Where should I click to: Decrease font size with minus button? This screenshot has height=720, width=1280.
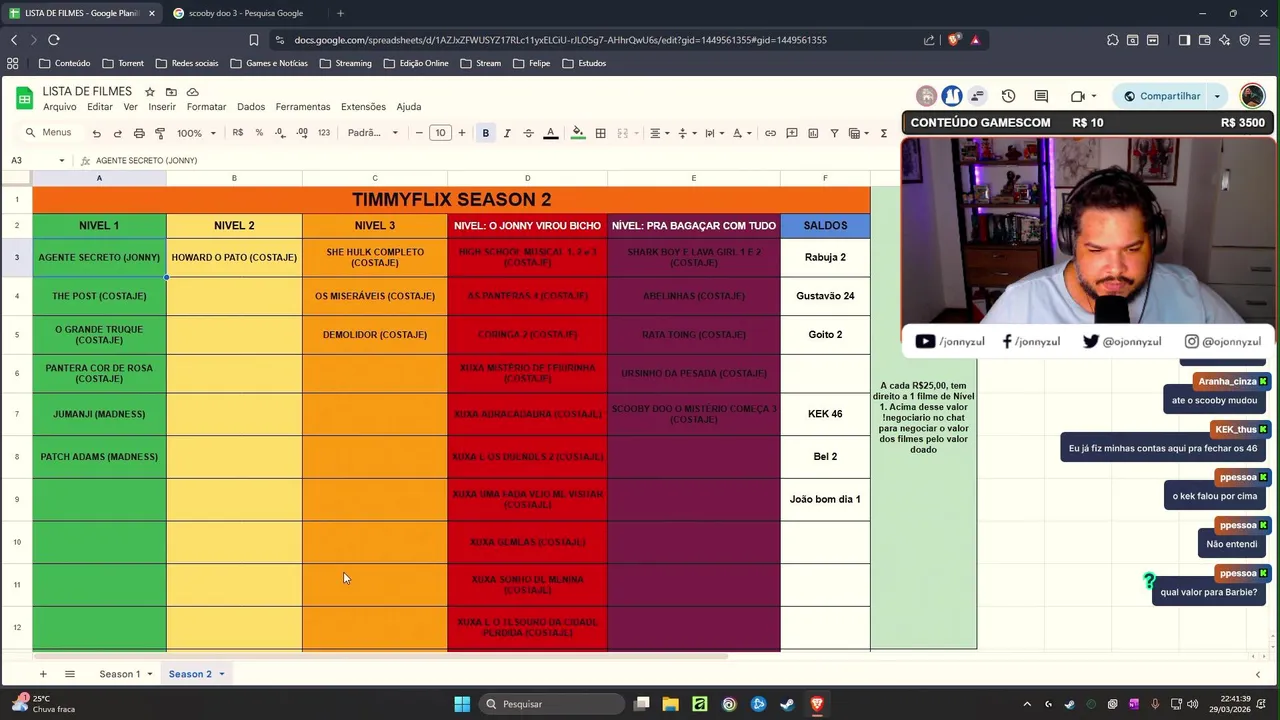(x=419, y=133)
